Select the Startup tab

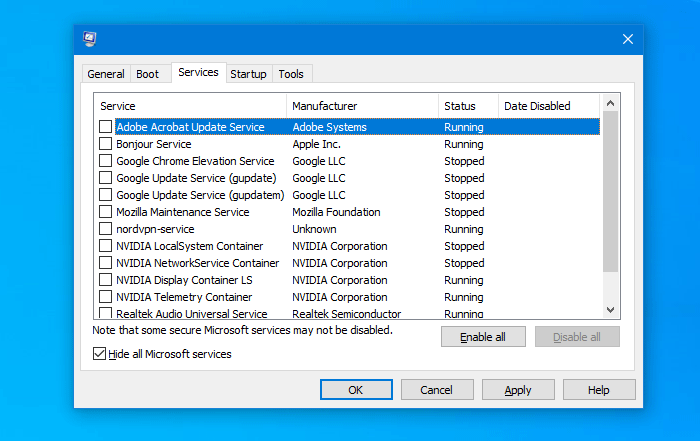point(248,74)
